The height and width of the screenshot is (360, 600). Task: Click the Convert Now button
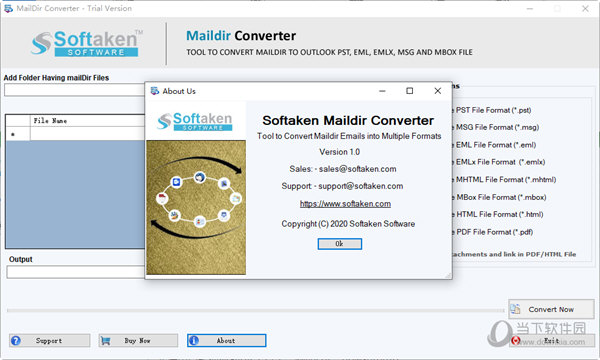pos(551,309)
